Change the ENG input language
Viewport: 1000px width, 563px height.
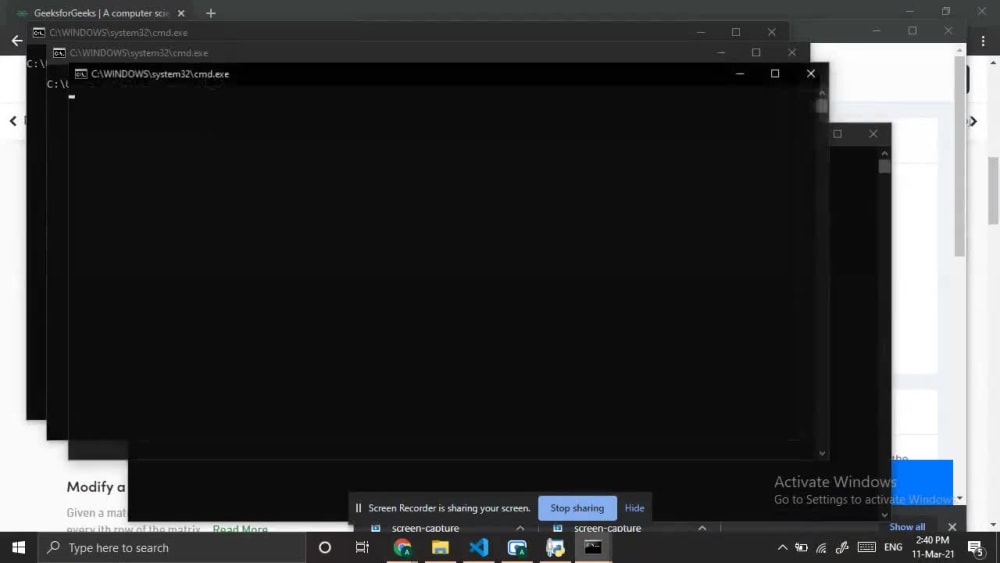tap(893, 547)
